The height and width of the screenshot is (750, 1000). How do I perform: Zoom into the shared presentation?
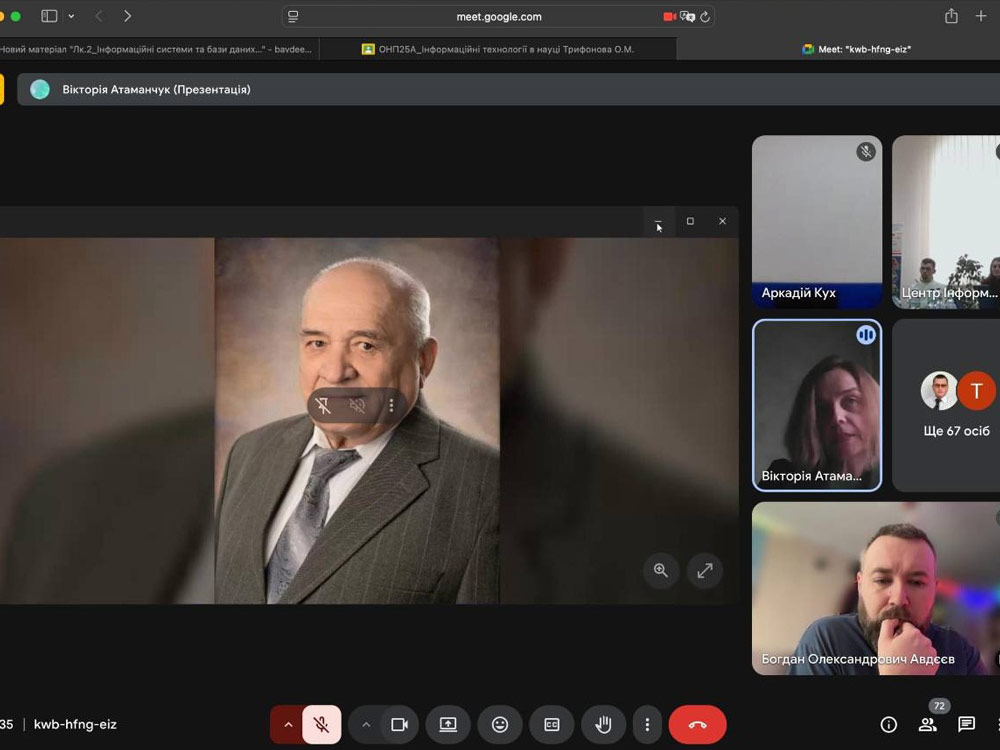click(661, 570)
